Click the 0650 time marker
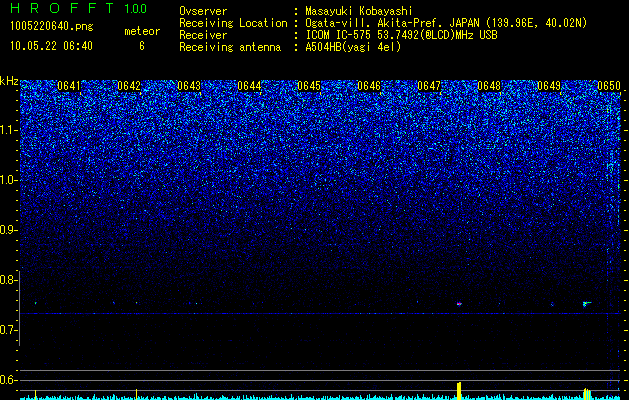Image resolution: width=629 pixels, height=400 pixels. click(x=609, y=86)
